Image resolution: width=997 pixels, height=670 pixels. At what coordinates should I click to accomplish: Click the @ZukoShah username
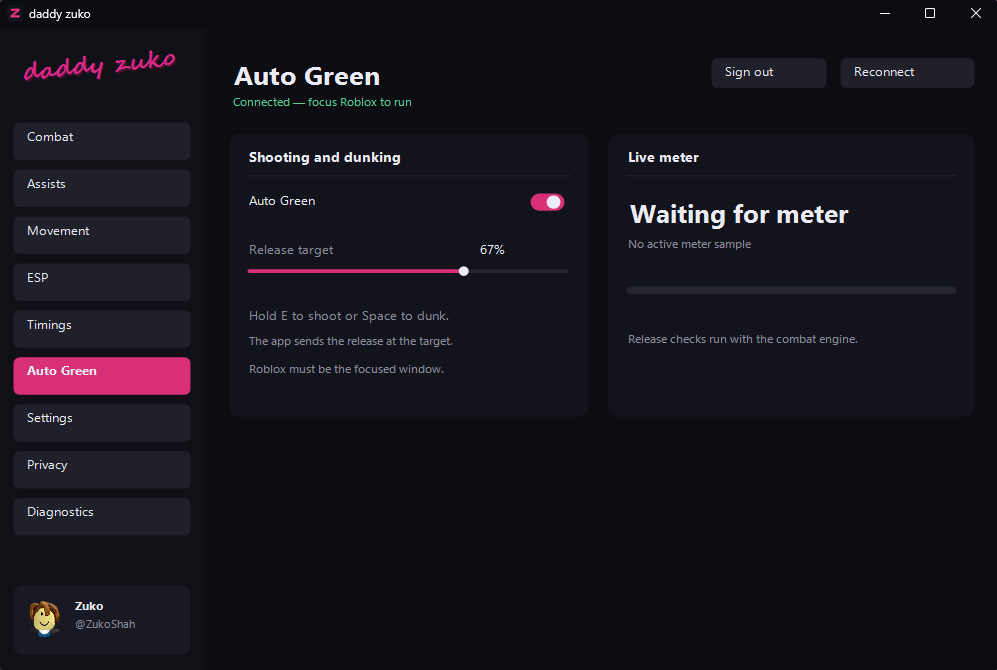coord(105,624)
